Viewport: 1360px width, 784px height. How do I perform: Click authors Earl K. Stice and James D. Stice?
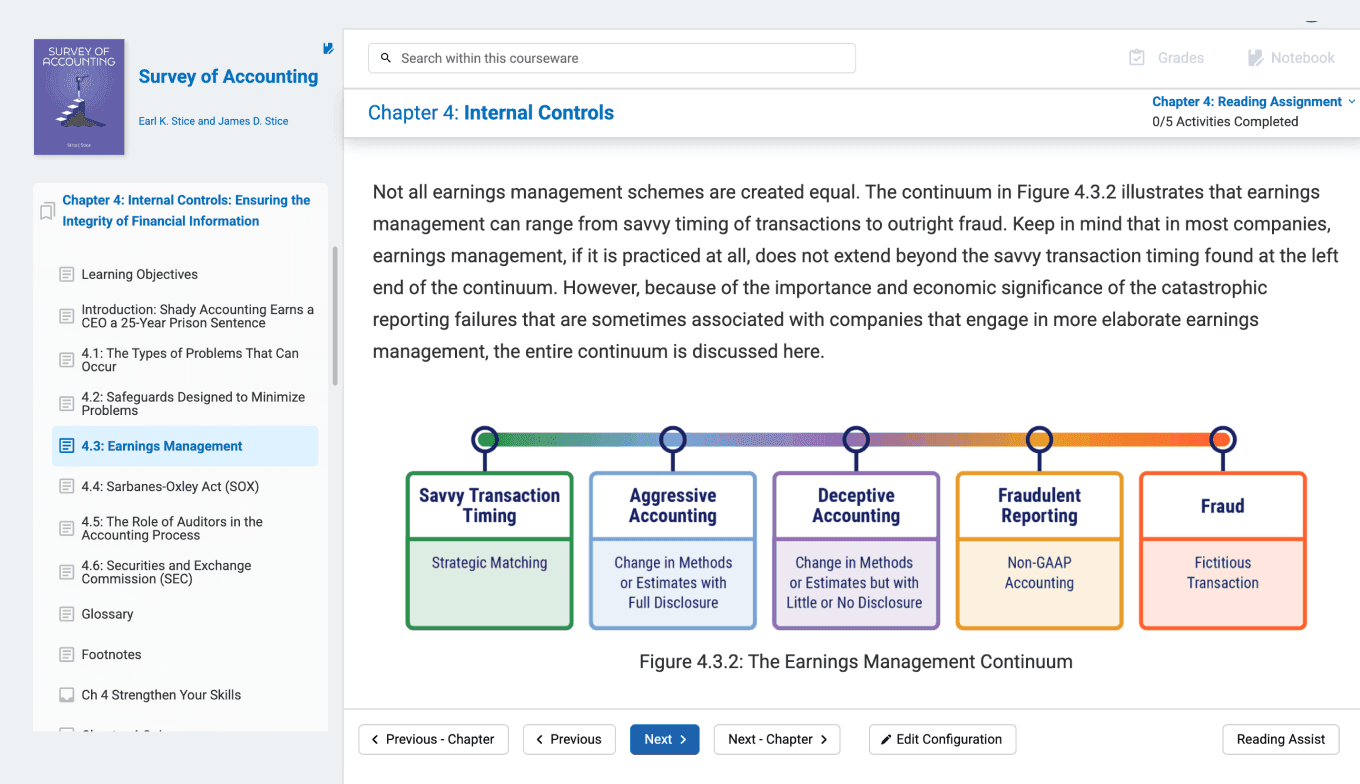pos(213,121)
